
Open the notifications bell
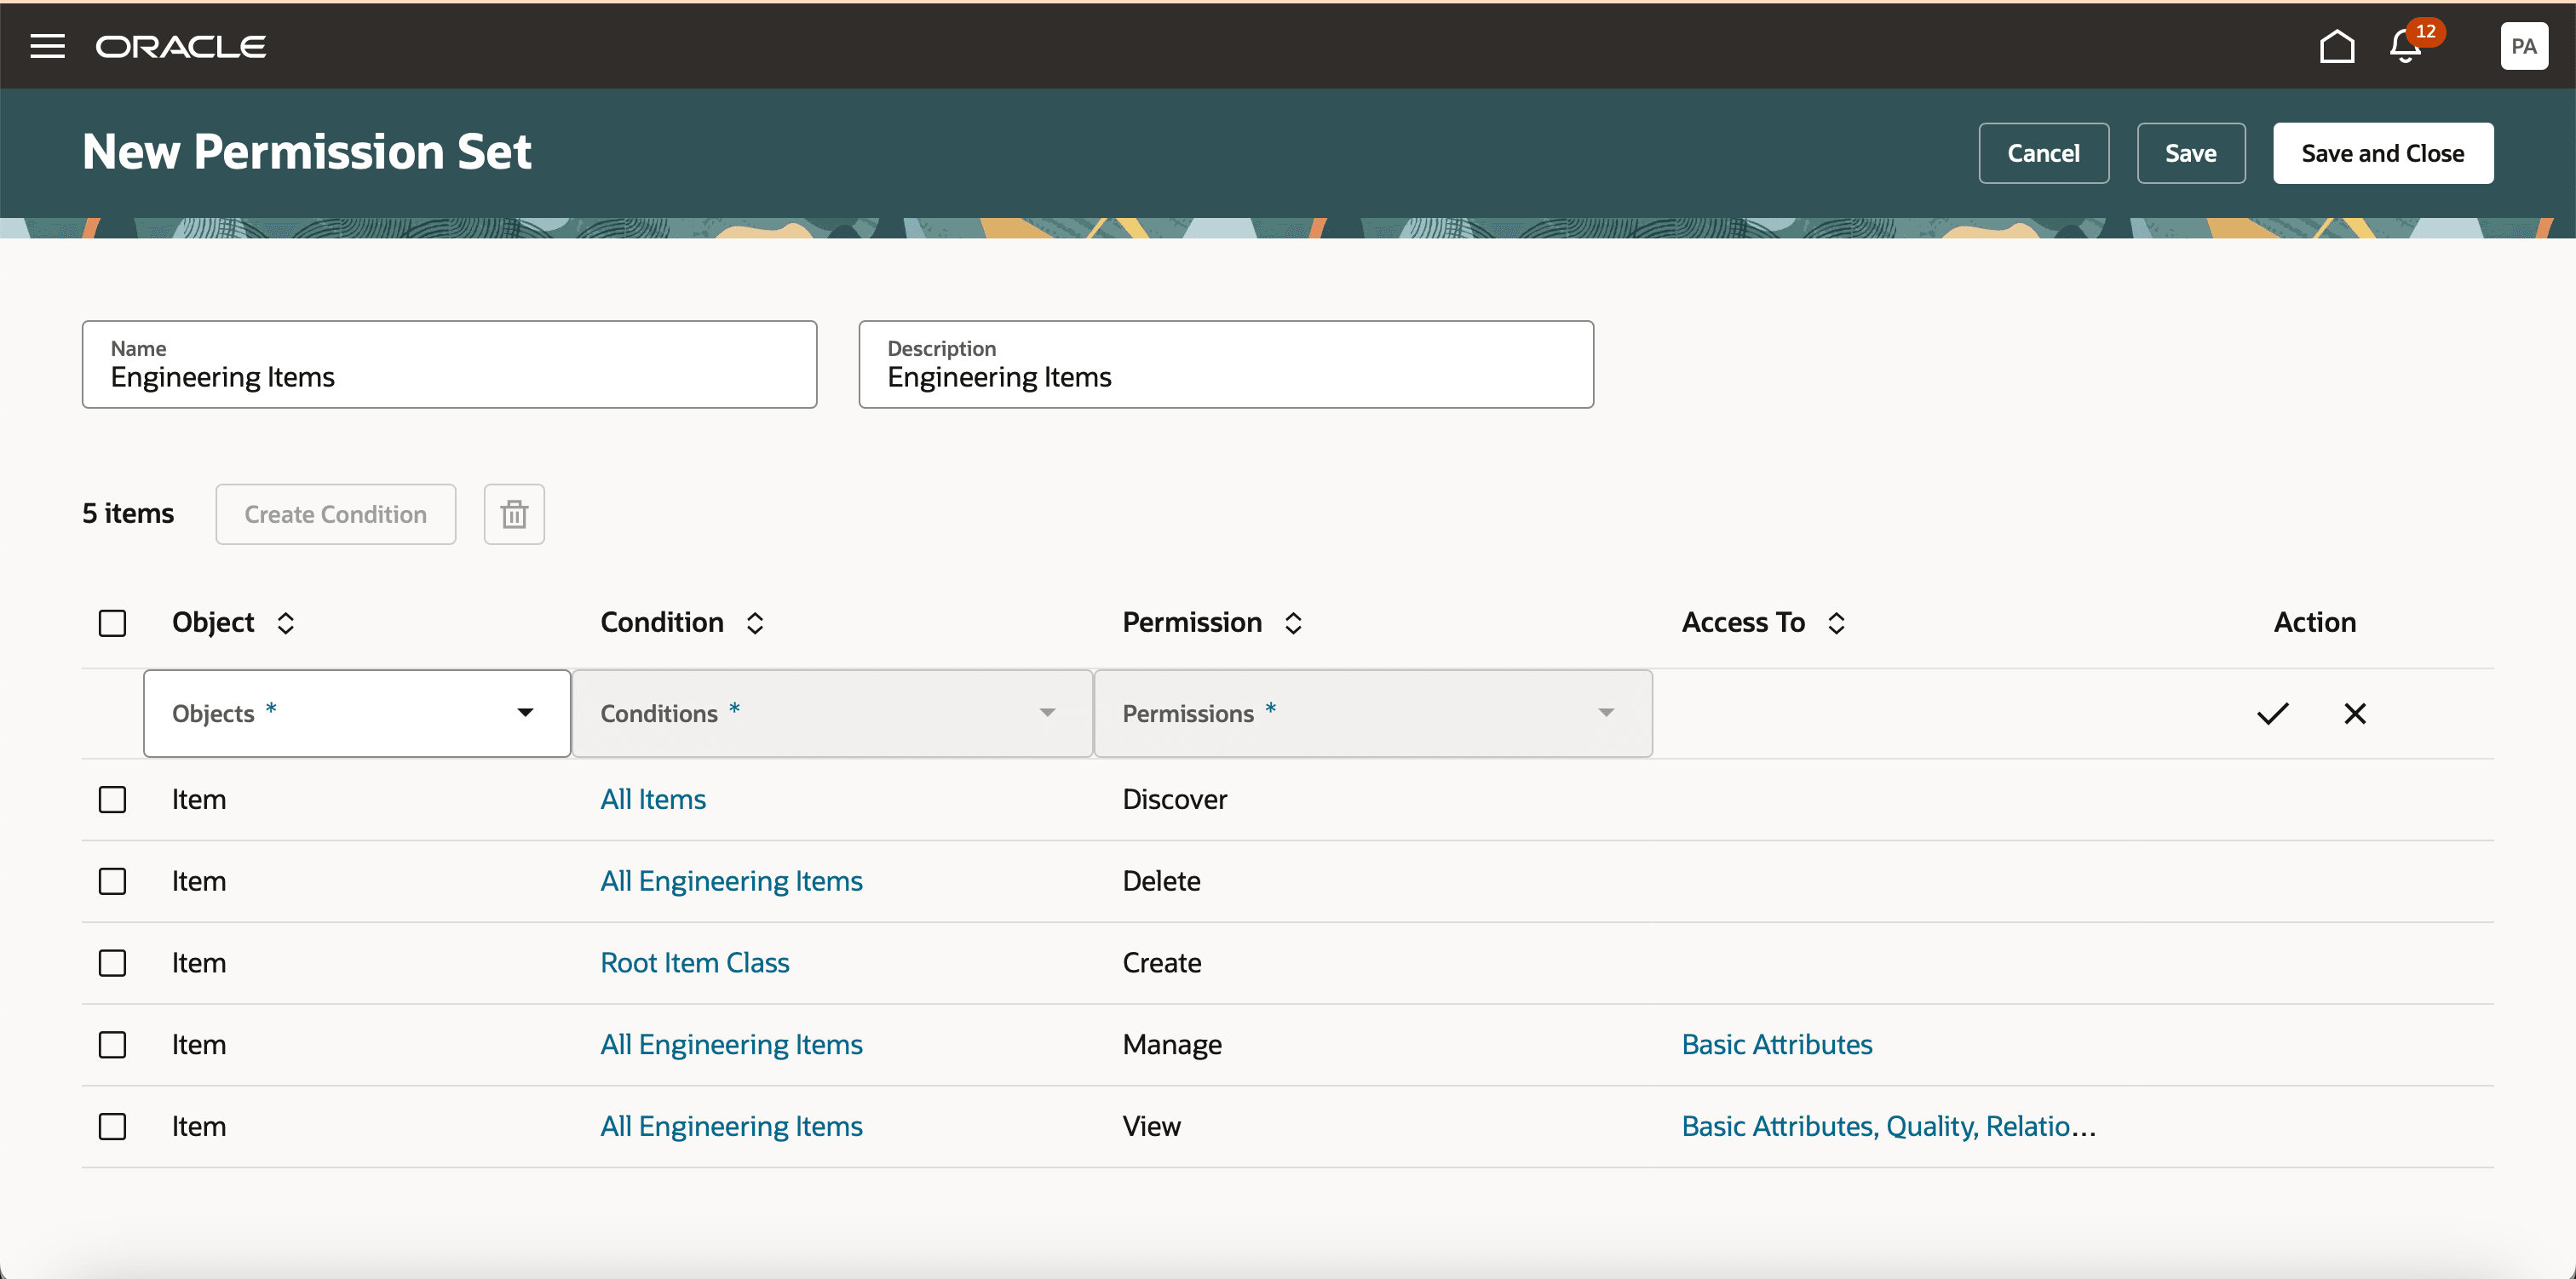[x=2405, y=46]
